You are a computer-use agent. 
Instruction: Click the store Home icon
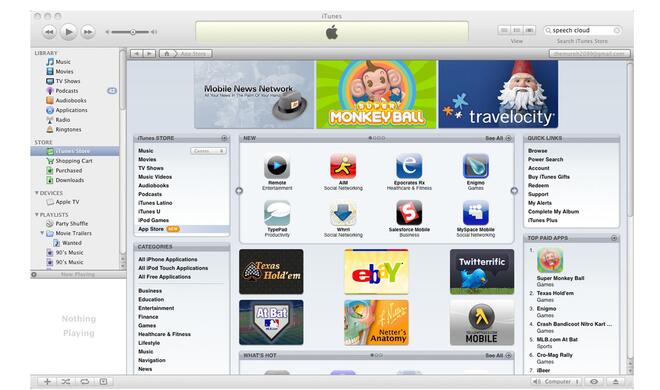tap(167, 54)
